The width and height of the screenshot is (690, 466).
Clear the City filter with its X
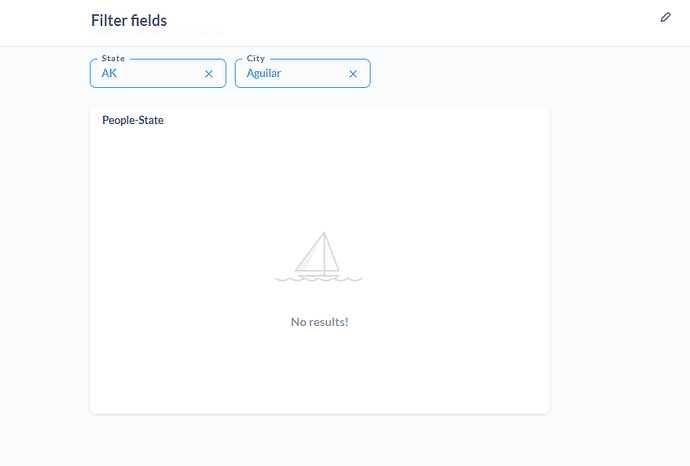pyautogui.click(x=353, y=74)
